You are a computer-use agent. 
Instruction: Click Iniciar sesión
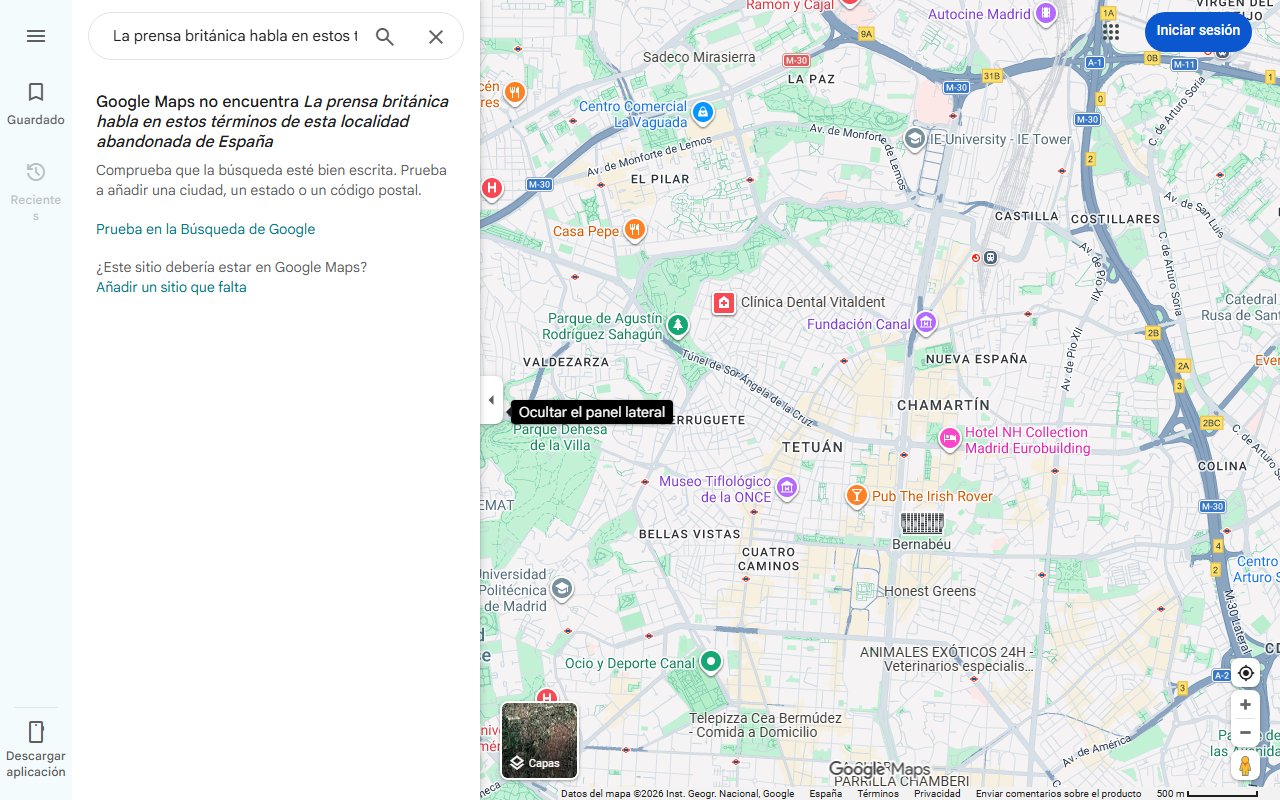(x=1198, y=31)
